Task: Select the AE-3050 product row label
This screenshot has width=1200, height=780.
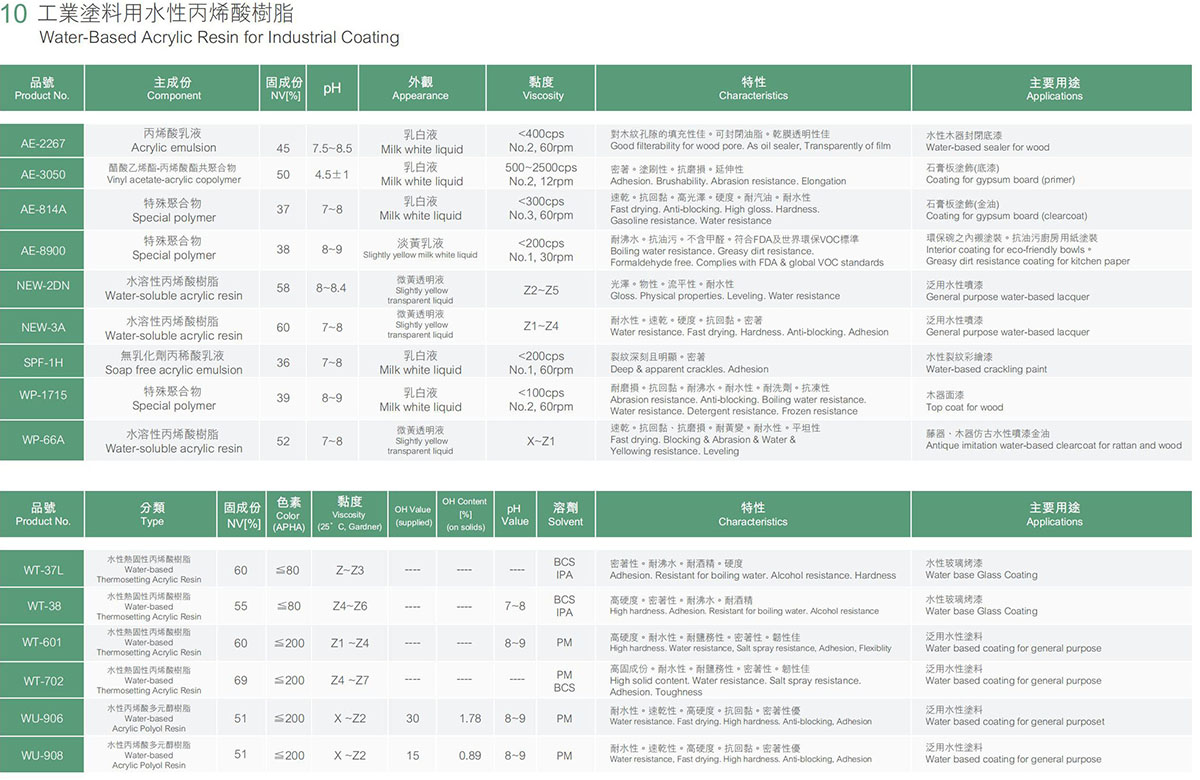Action: pyautogui.click(x=42, y=175)
